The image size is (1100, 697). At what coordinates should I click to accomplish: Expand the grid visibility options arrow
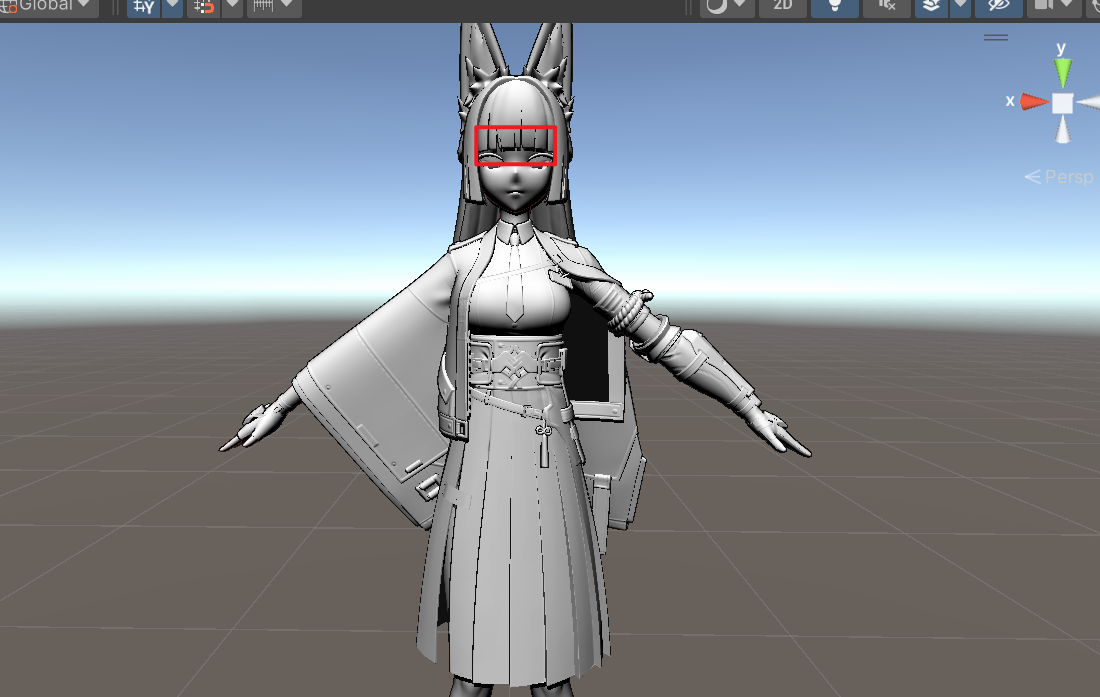point(172,6)
